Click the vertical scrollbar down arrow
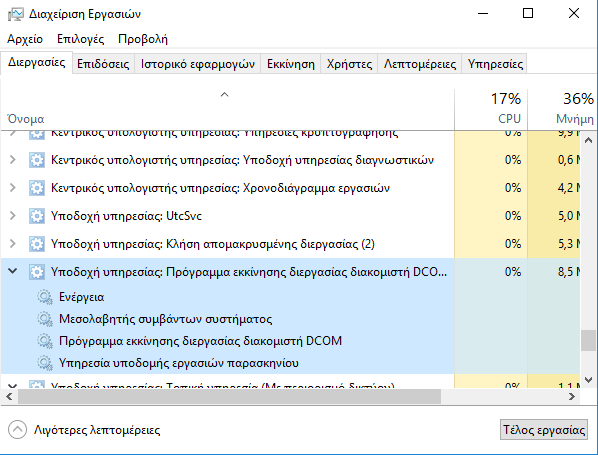The width and height of the screenshot is (598, 455). point(588,380)
